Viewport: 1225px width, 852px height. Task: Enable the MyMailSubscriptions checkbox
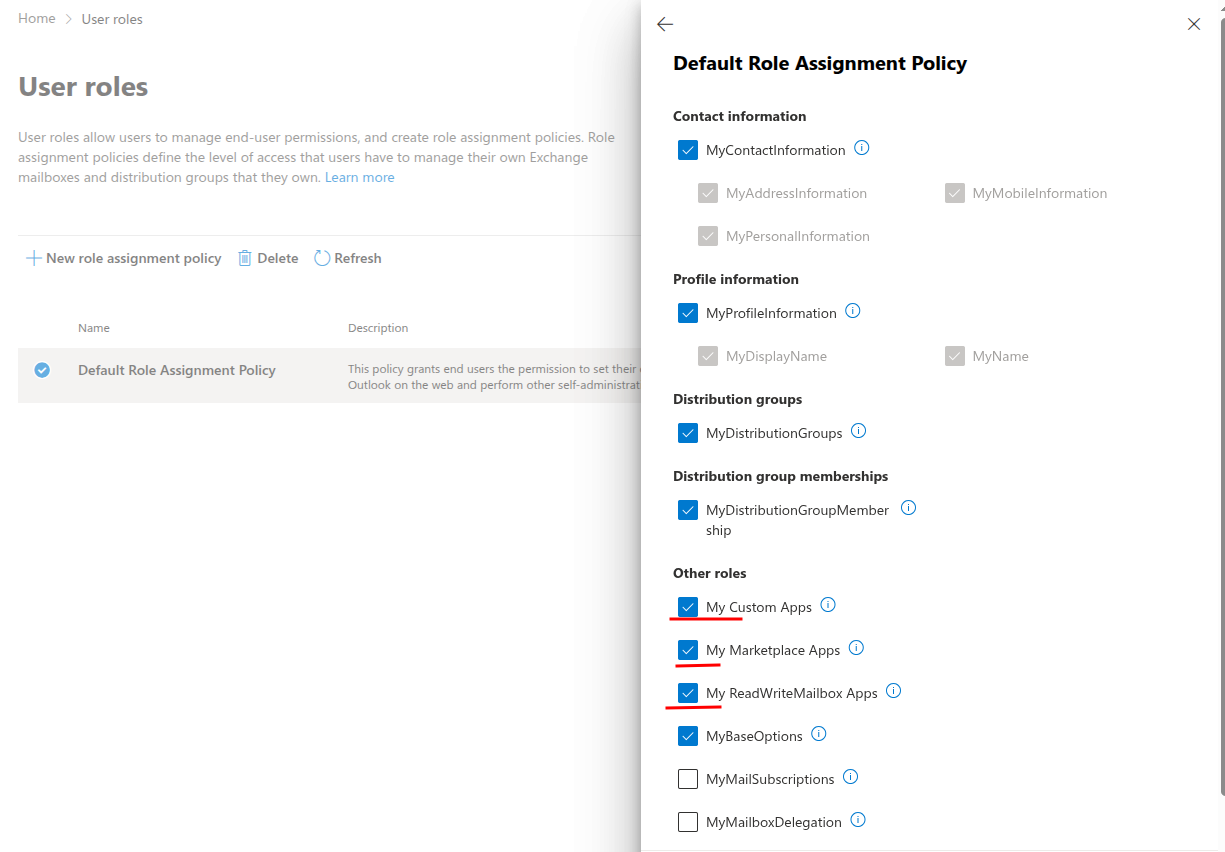coord(688,779)
